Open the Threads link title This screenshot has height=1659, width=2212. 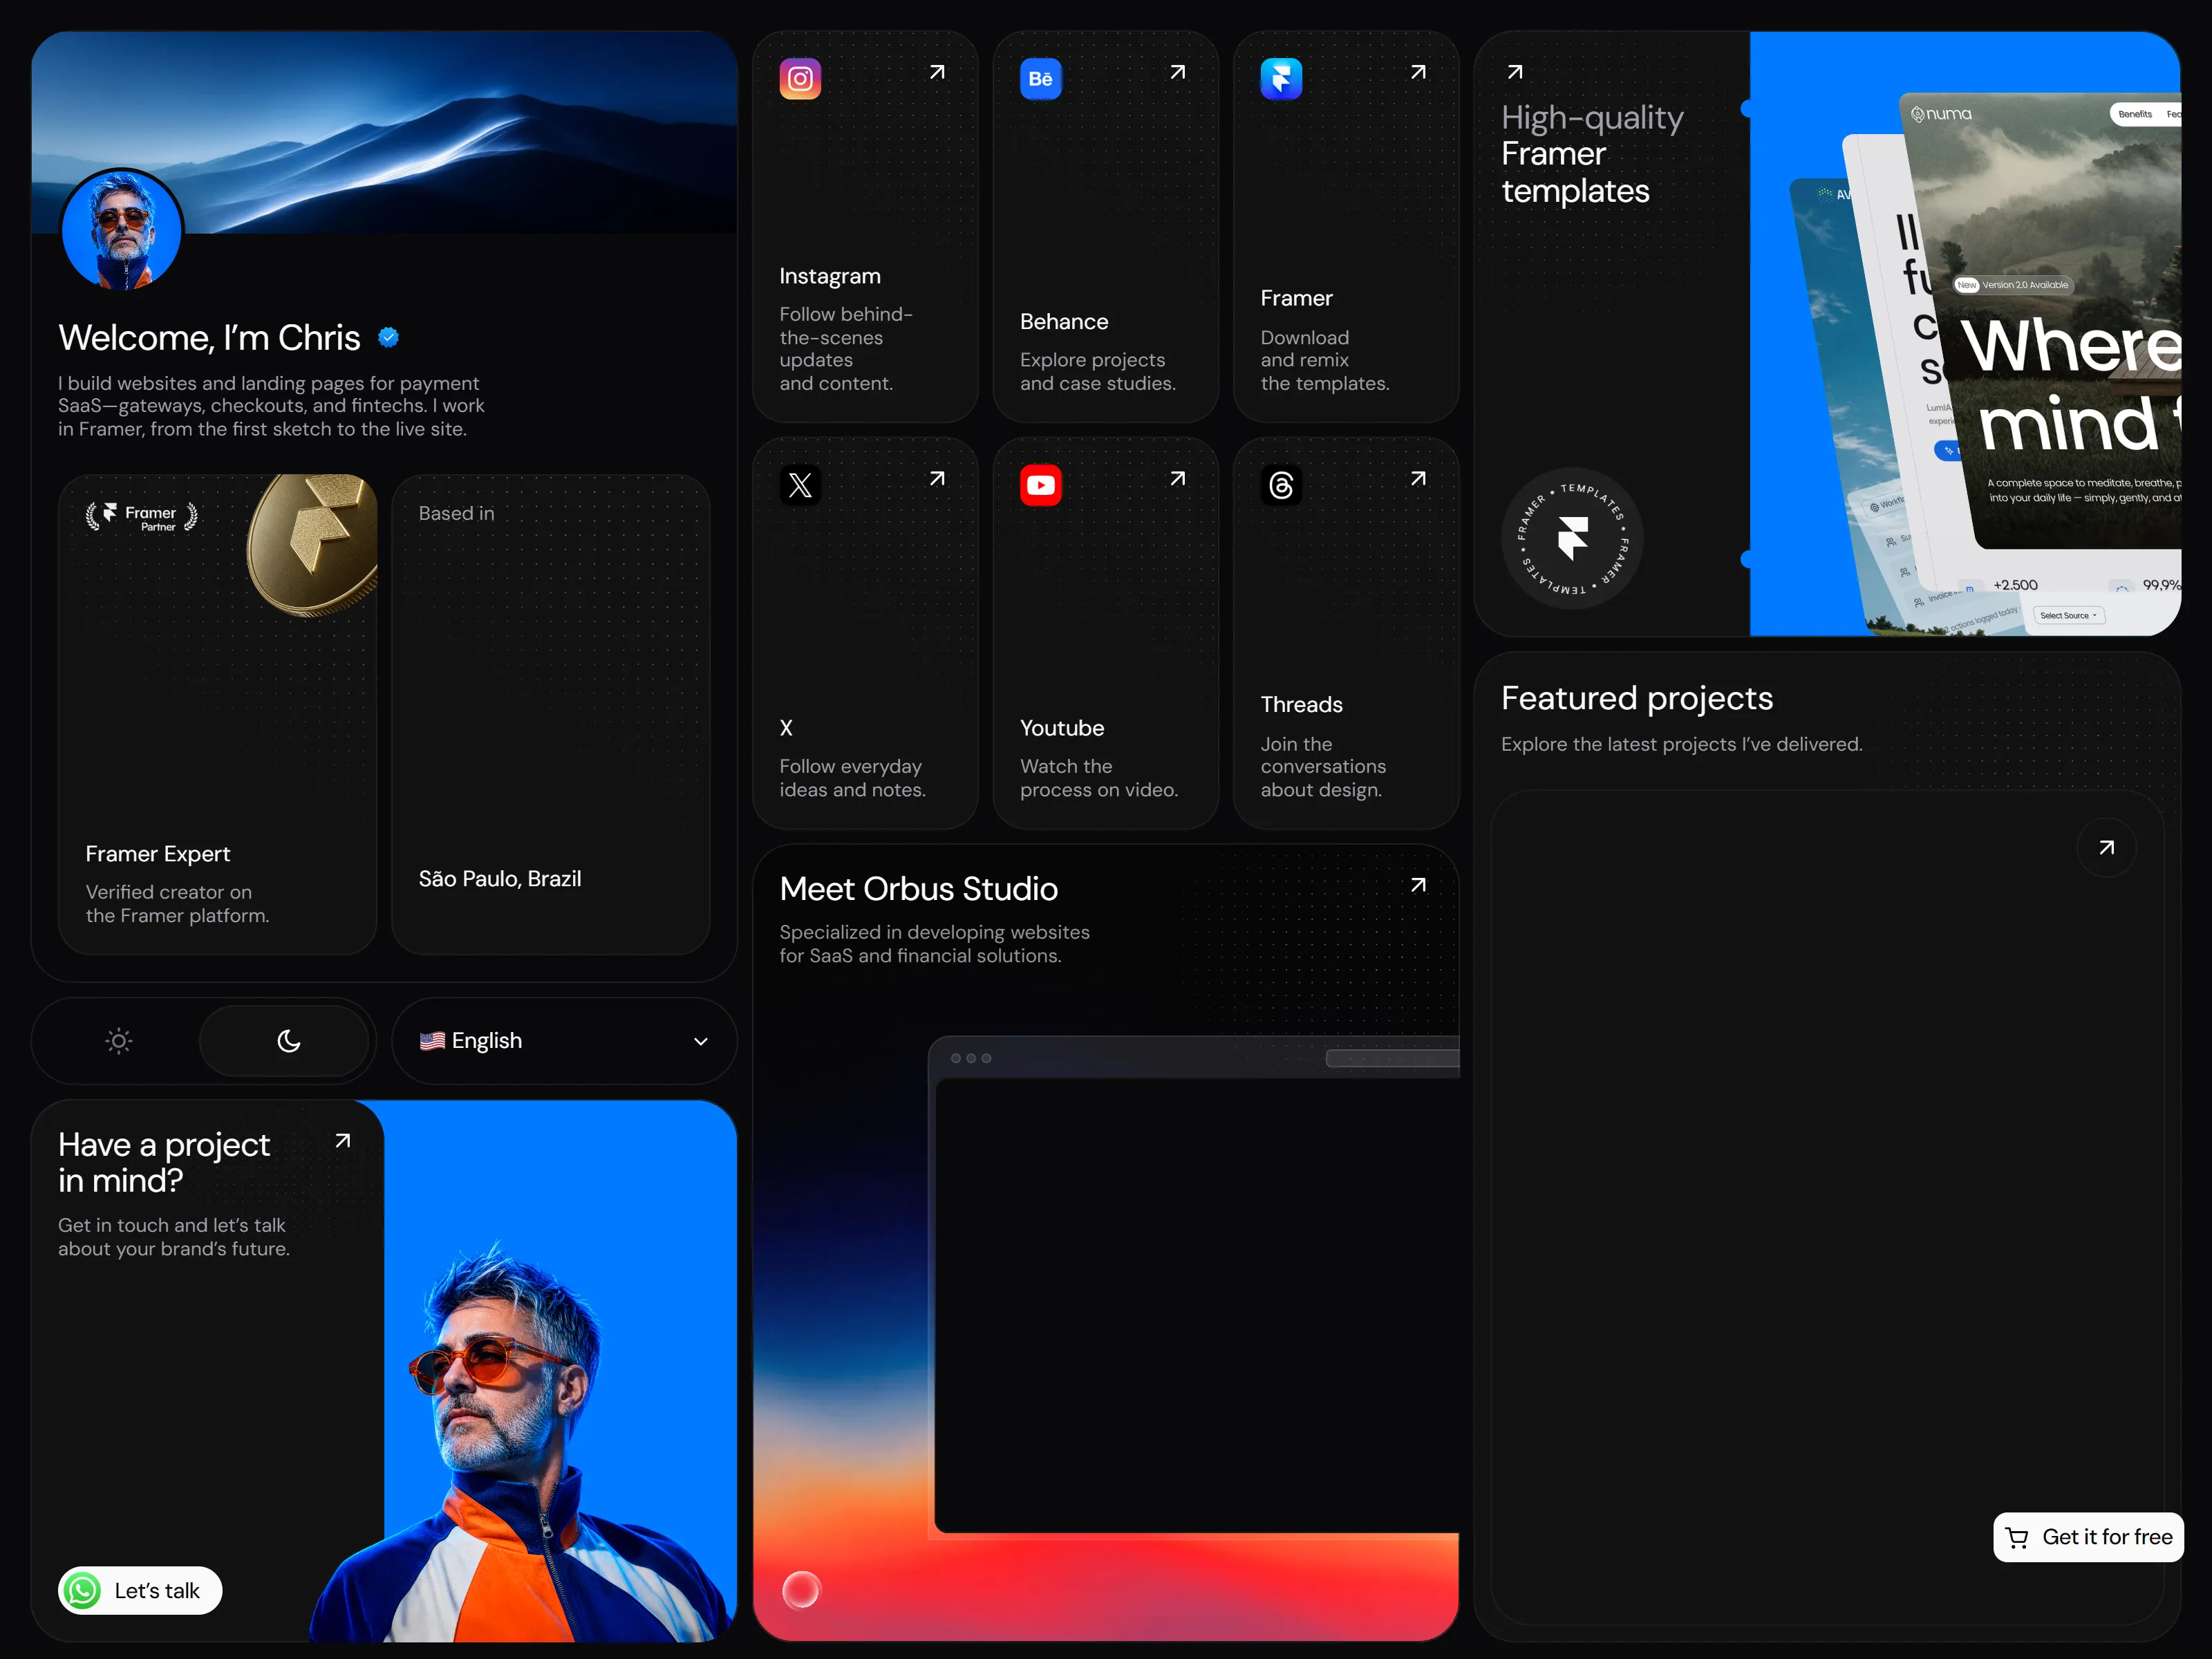pyautogui.click(x=1301, y=705)
